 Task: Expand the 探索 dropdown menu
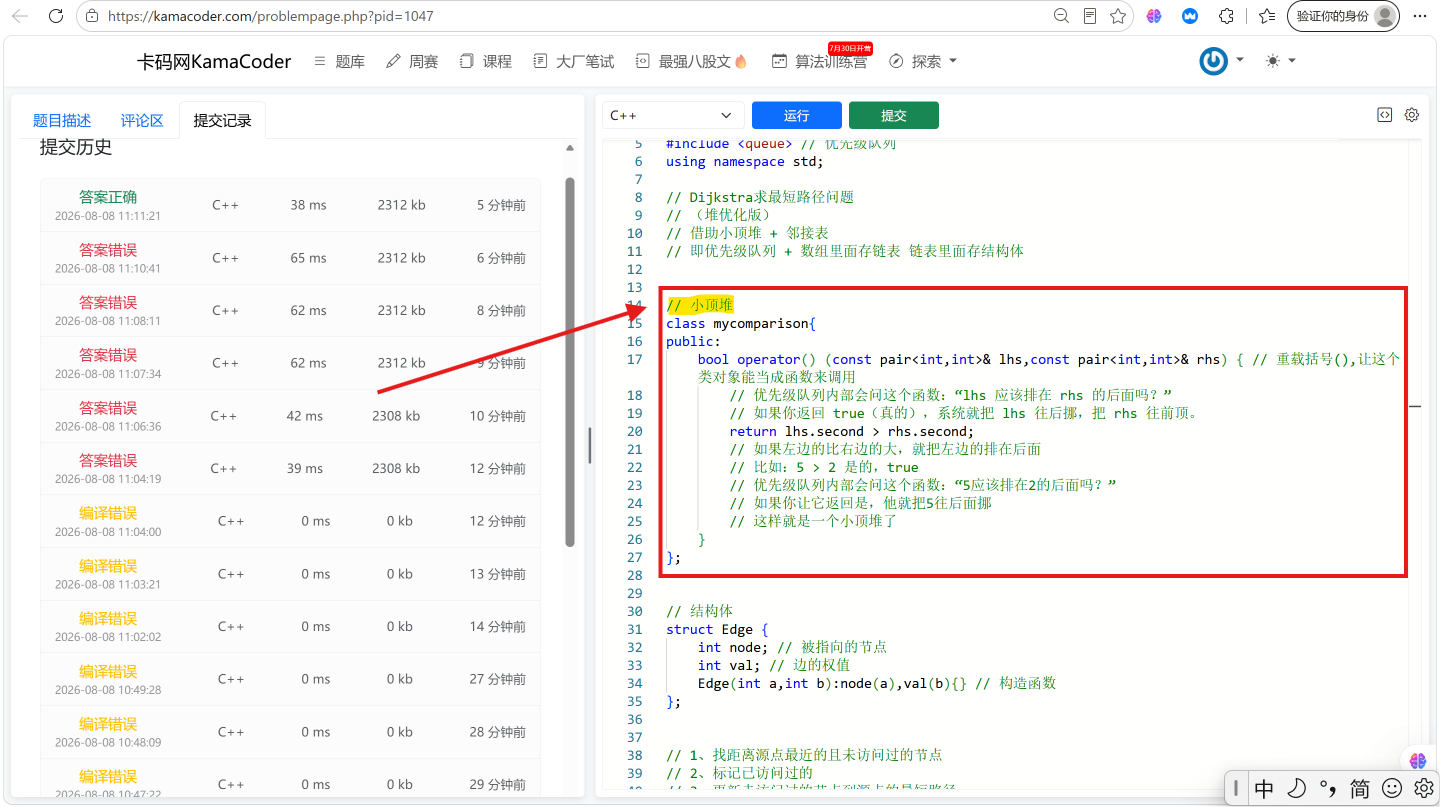click(x=923, y=61)
